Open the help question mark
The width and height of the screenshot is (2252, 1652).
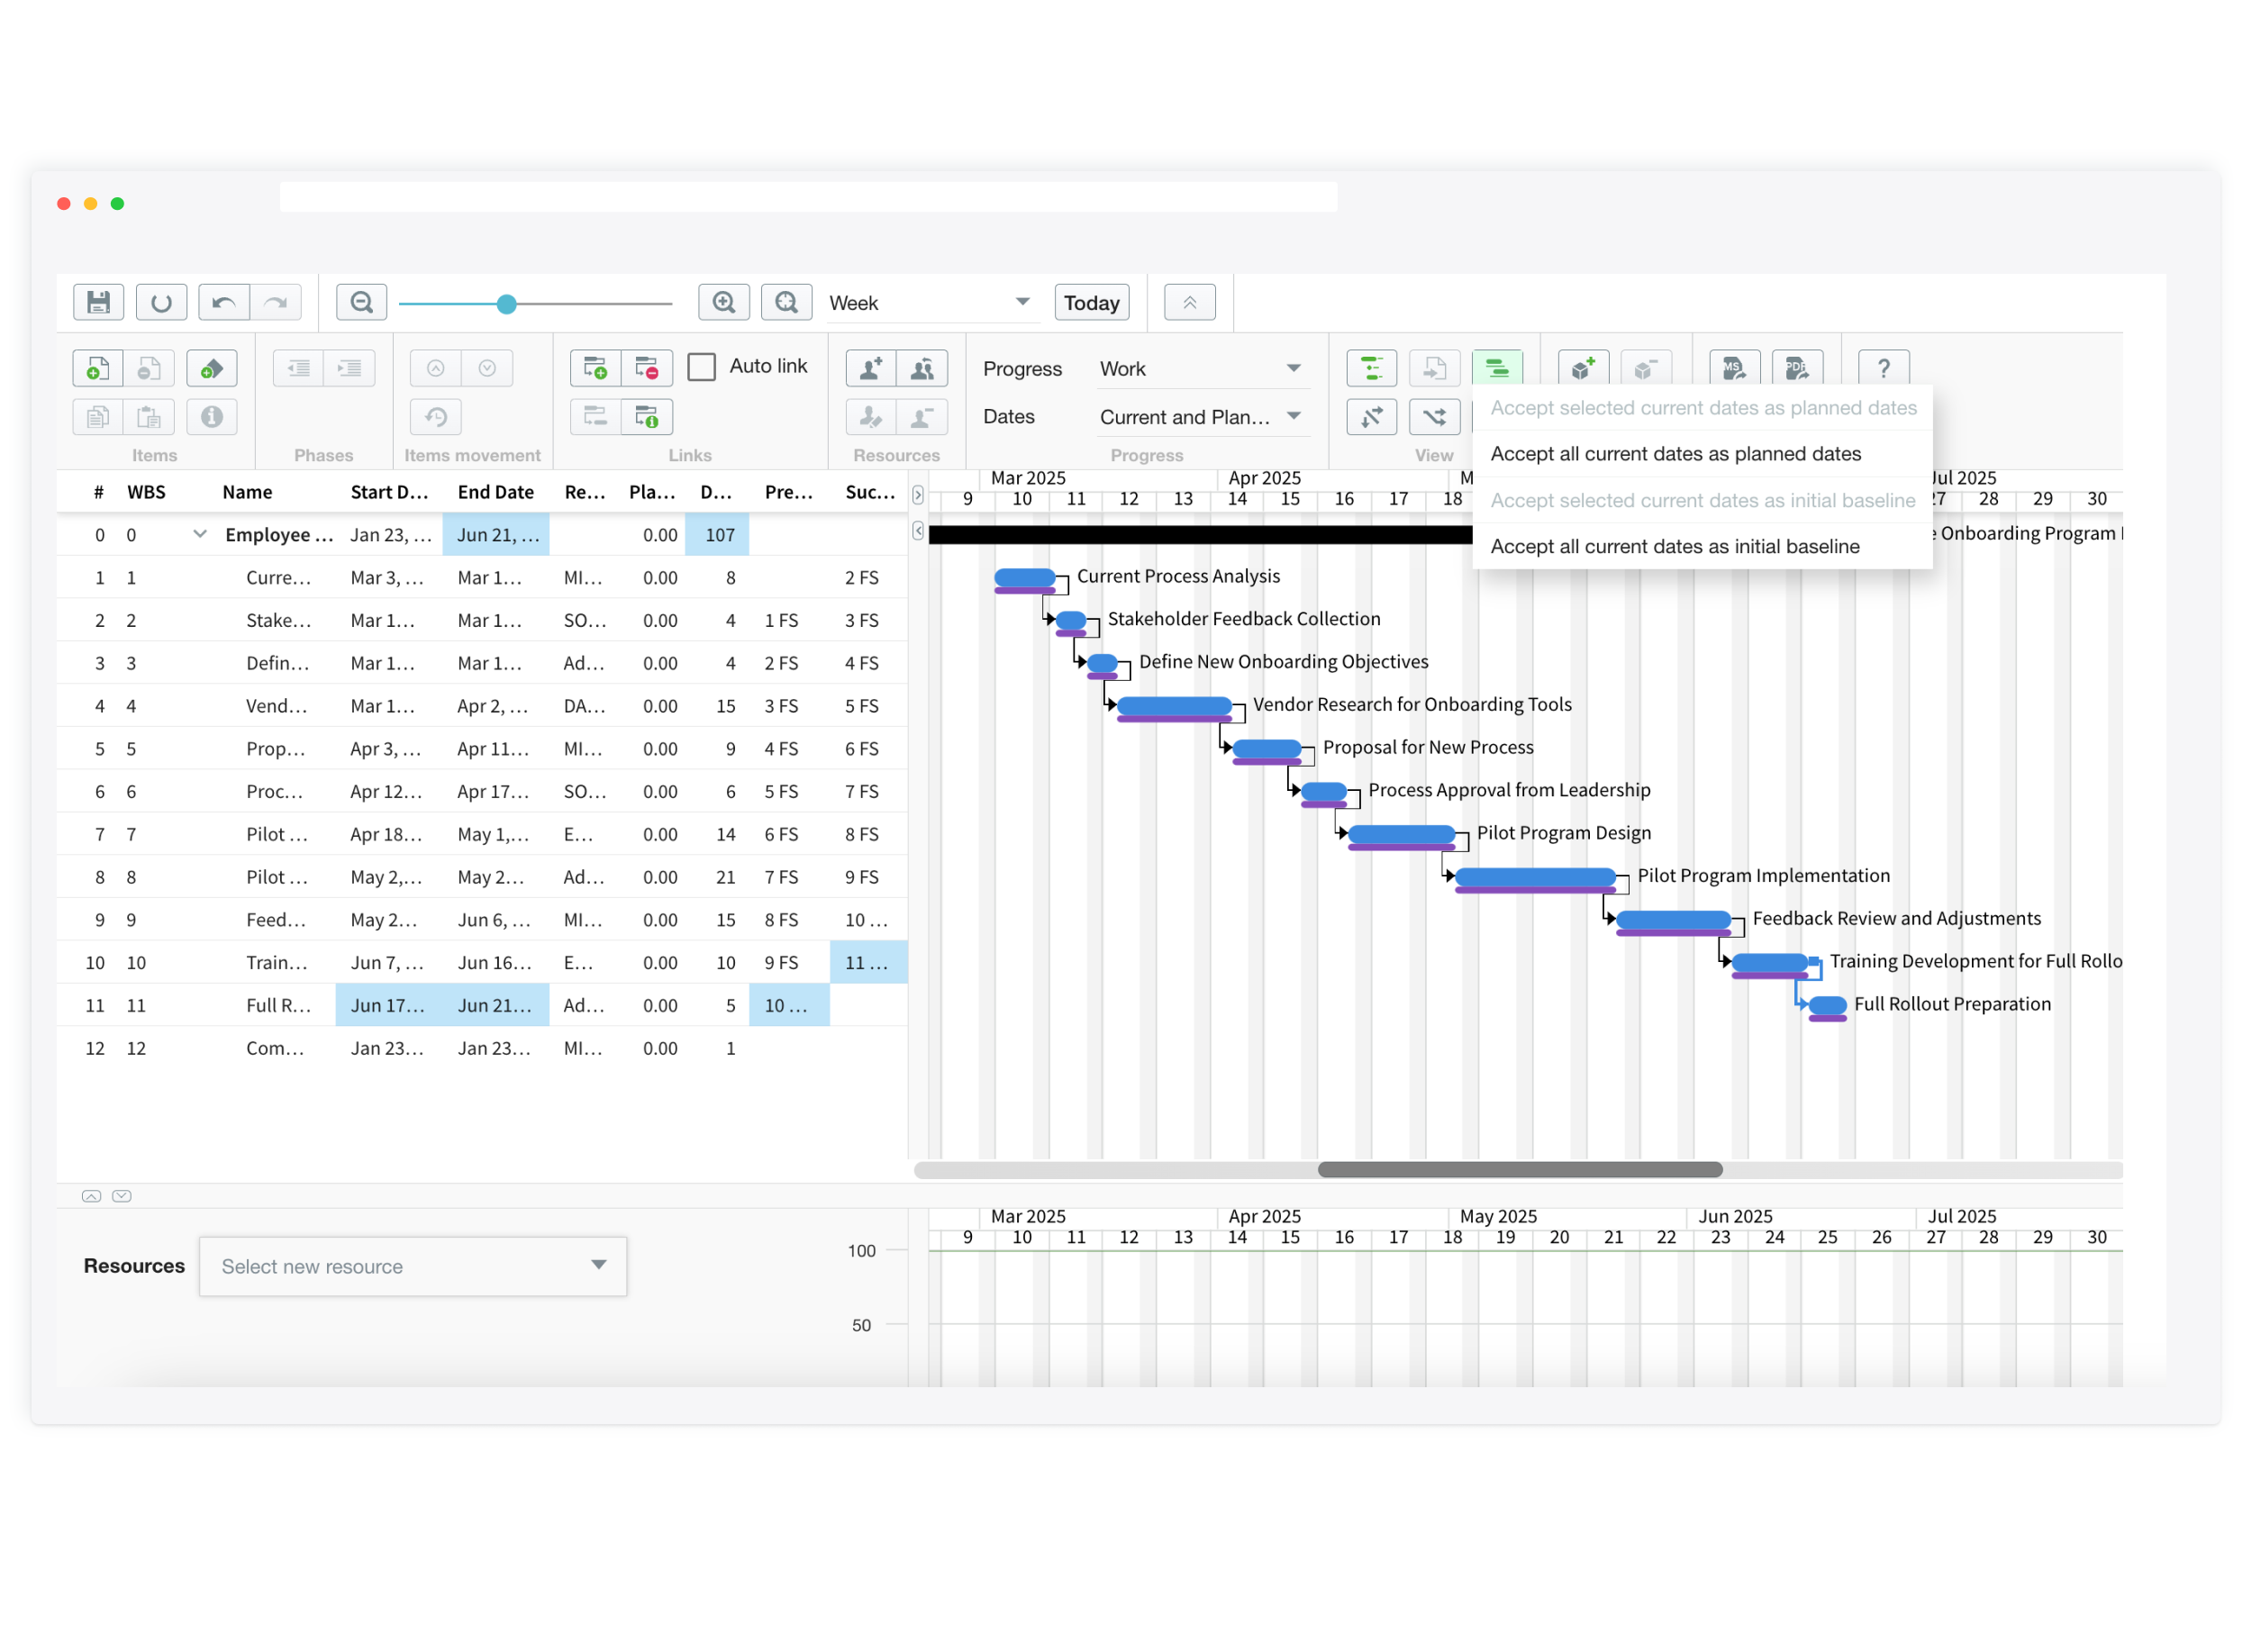tap(1884, 368)
